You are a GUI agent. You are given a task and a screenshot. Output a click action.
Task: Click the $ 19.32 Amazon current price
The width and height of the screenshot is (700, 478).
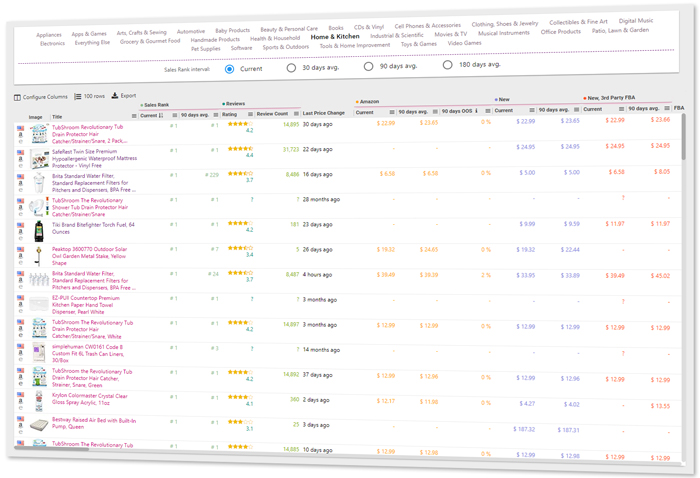tap(386, 249)
